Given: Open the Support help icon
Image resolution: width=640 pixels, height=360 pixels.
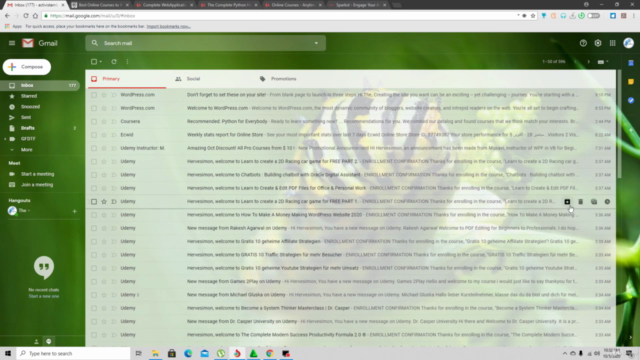Looking at the screenshot, I should [583, 43].
